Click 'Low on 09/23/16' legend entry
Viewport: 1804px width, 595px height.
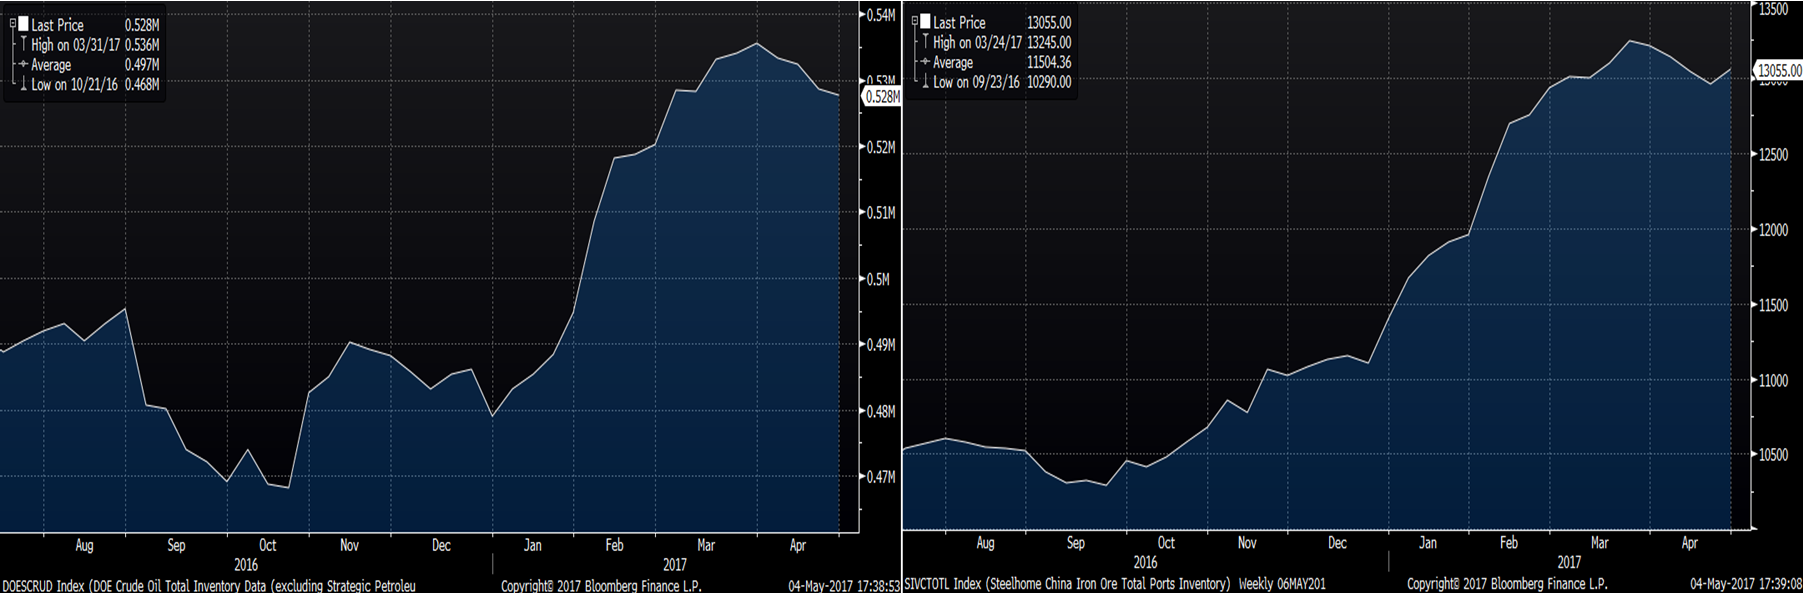coord(976,82)
